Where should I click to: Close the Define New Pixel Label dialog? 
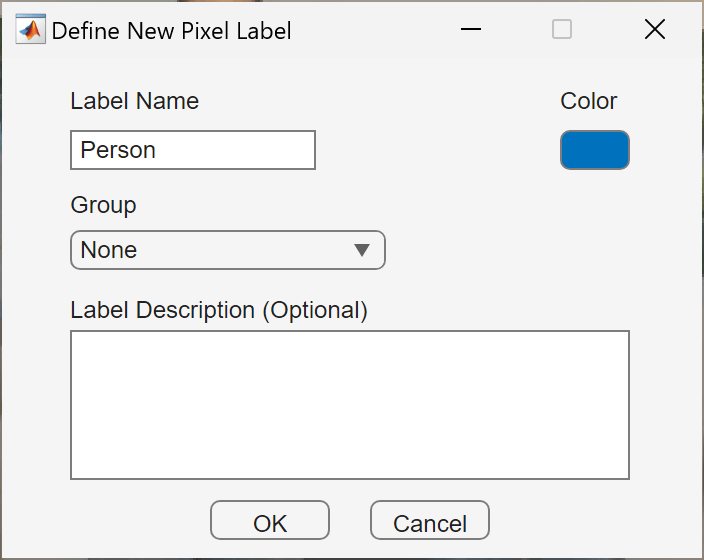tap(655, 30)
